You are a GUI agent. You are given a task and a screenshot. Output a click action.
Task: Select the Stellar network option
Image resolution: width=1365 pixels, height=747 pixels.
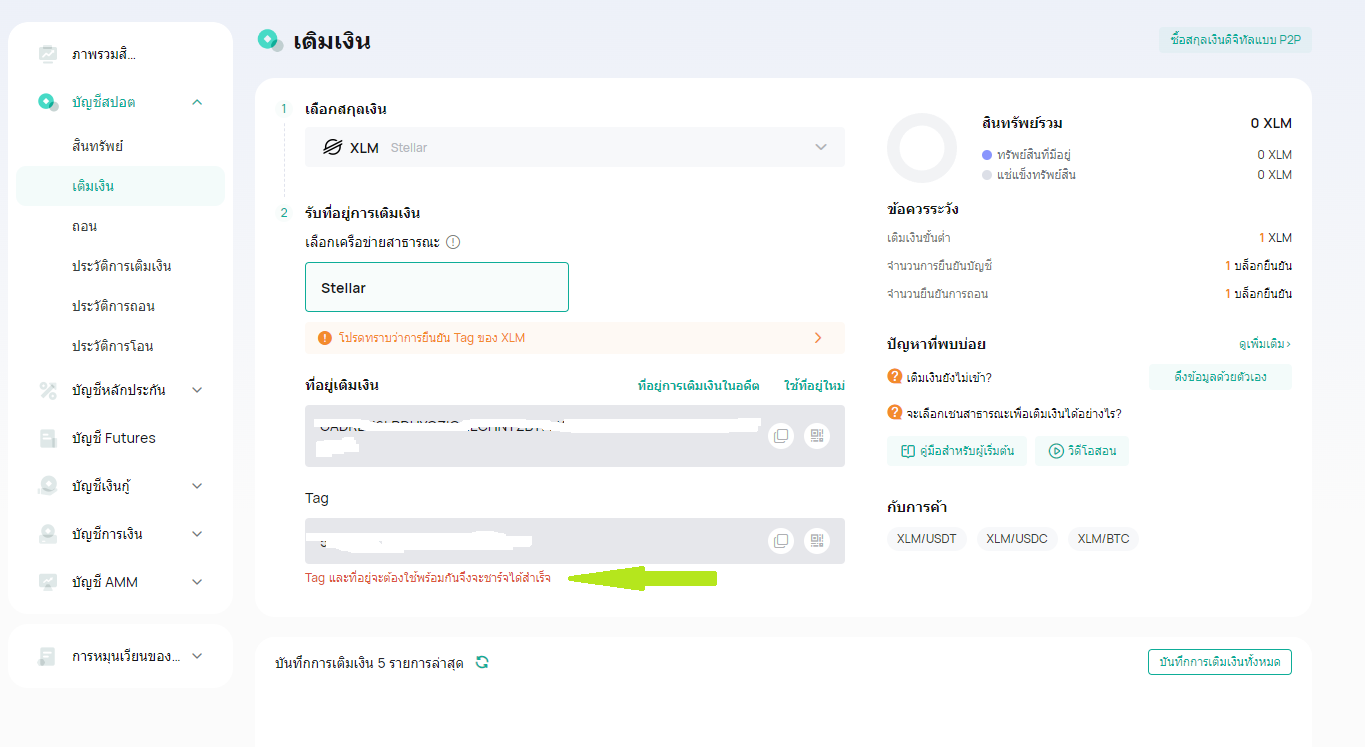(x=437, y=288)
